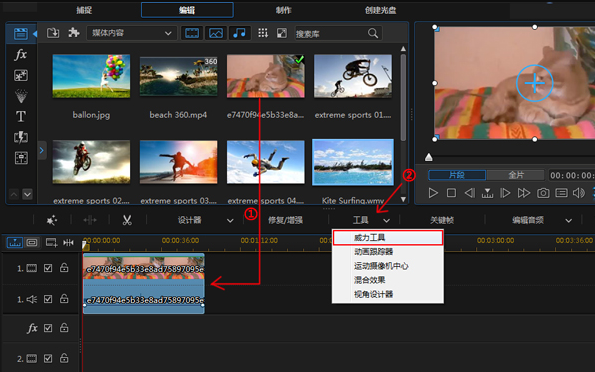Select the ballon.jpg thumbnail
595x372 pixels.
point(91,76)
